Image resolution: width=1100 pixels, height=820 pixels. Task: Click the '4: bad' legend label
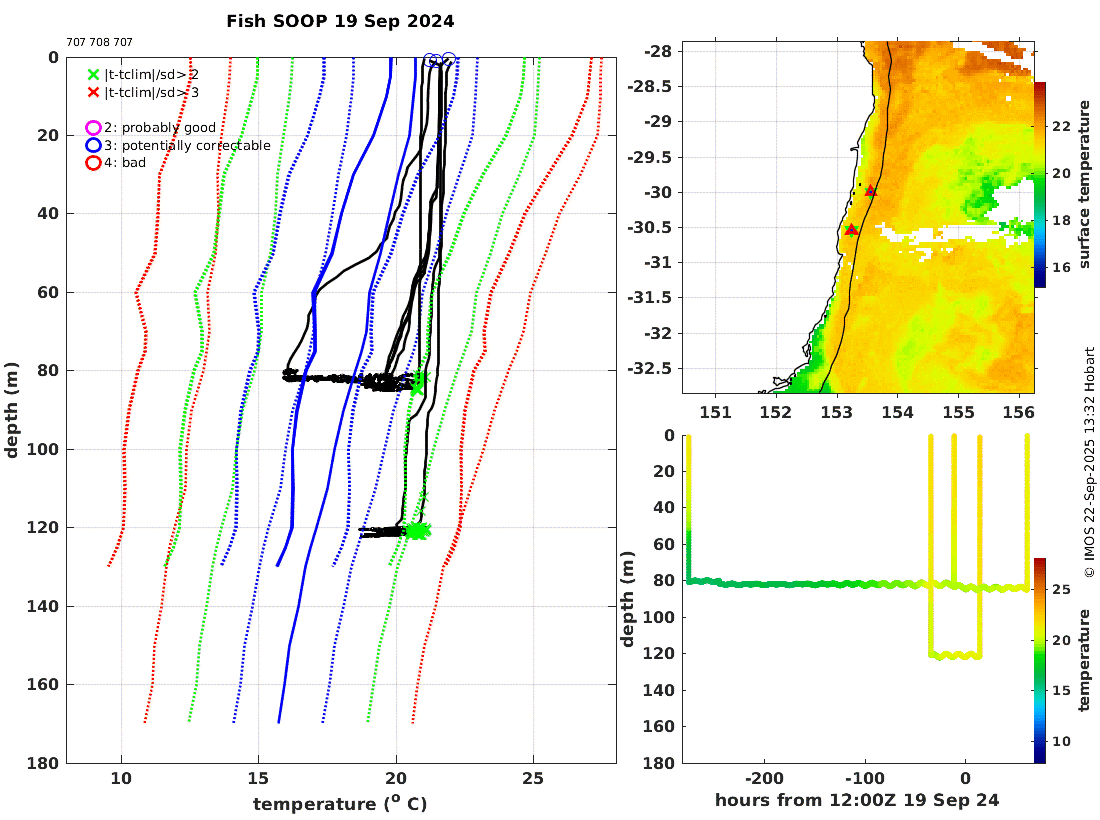point(125,163)
